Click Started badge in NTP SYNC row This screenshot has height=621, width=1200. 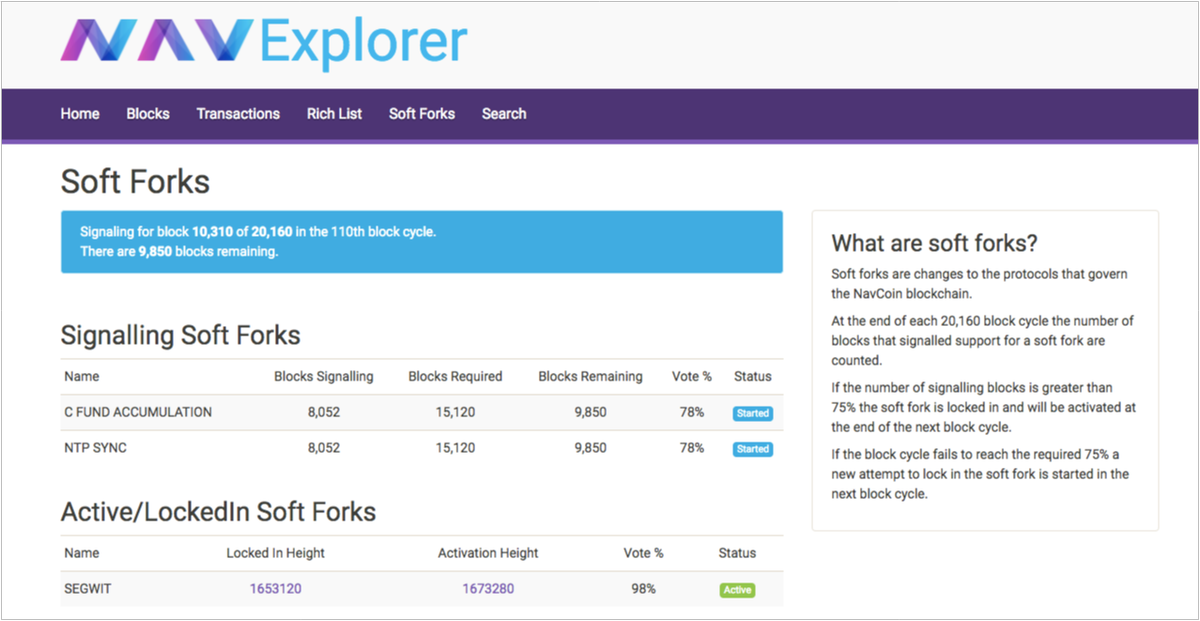tap(752, 449)
